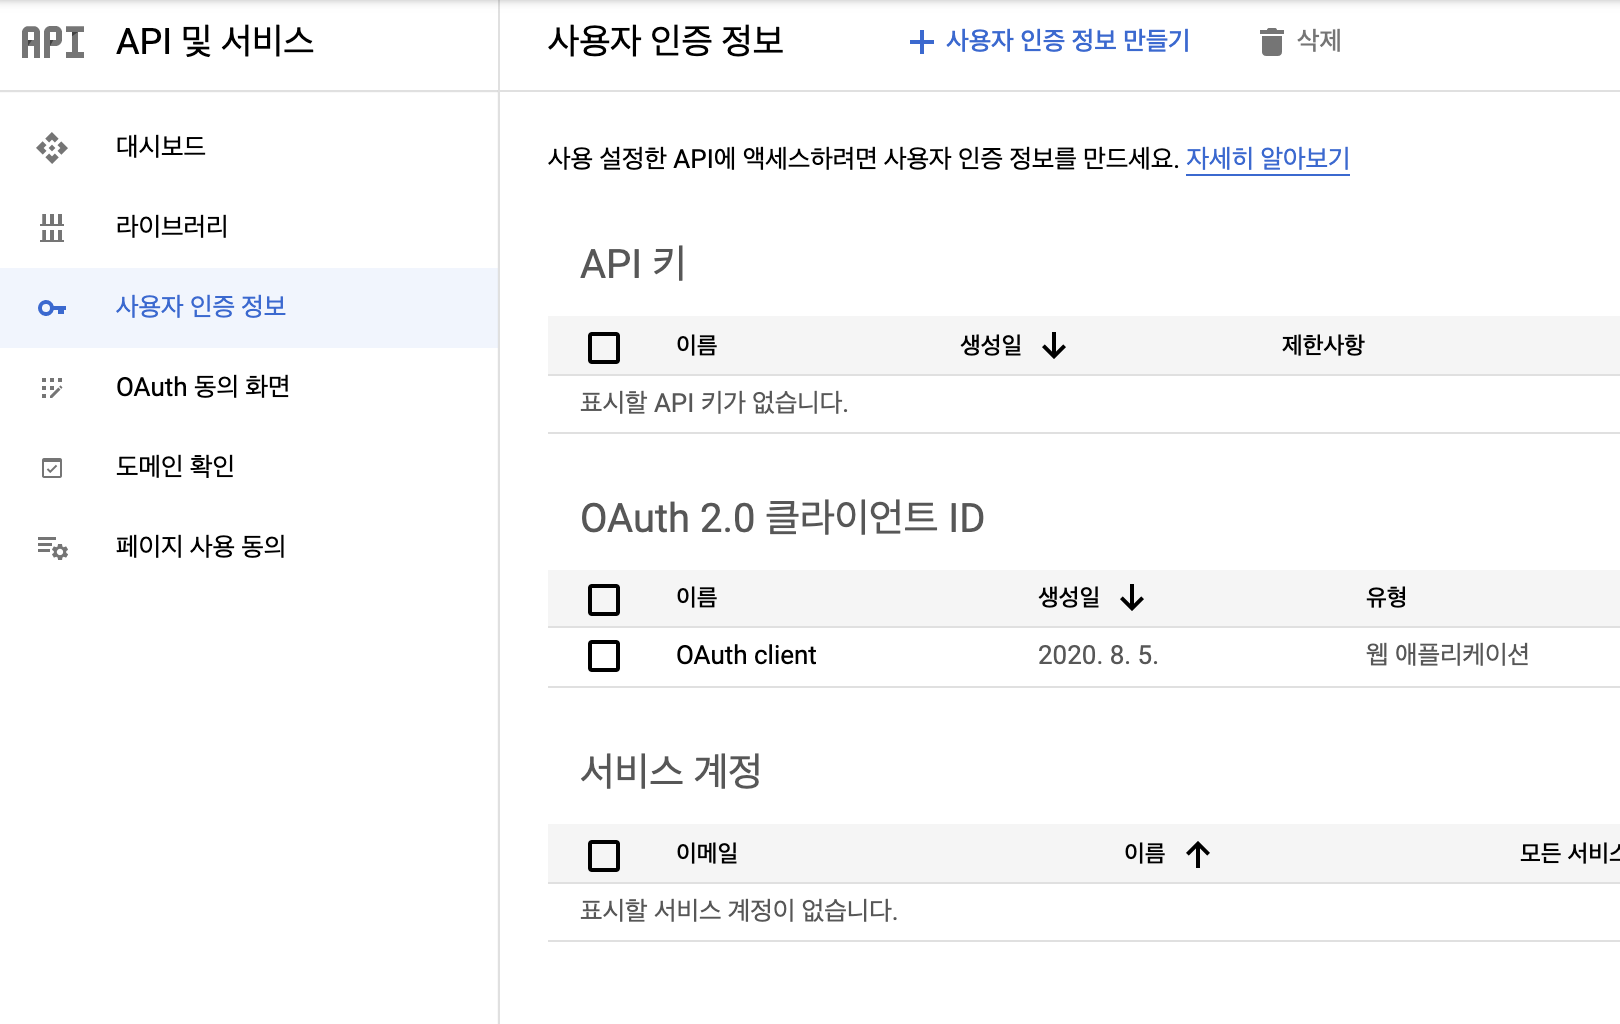Click the 서비스 계정 section heading
The image size is (1620, 1024).
pyautogui.click(x=671, y=771)
